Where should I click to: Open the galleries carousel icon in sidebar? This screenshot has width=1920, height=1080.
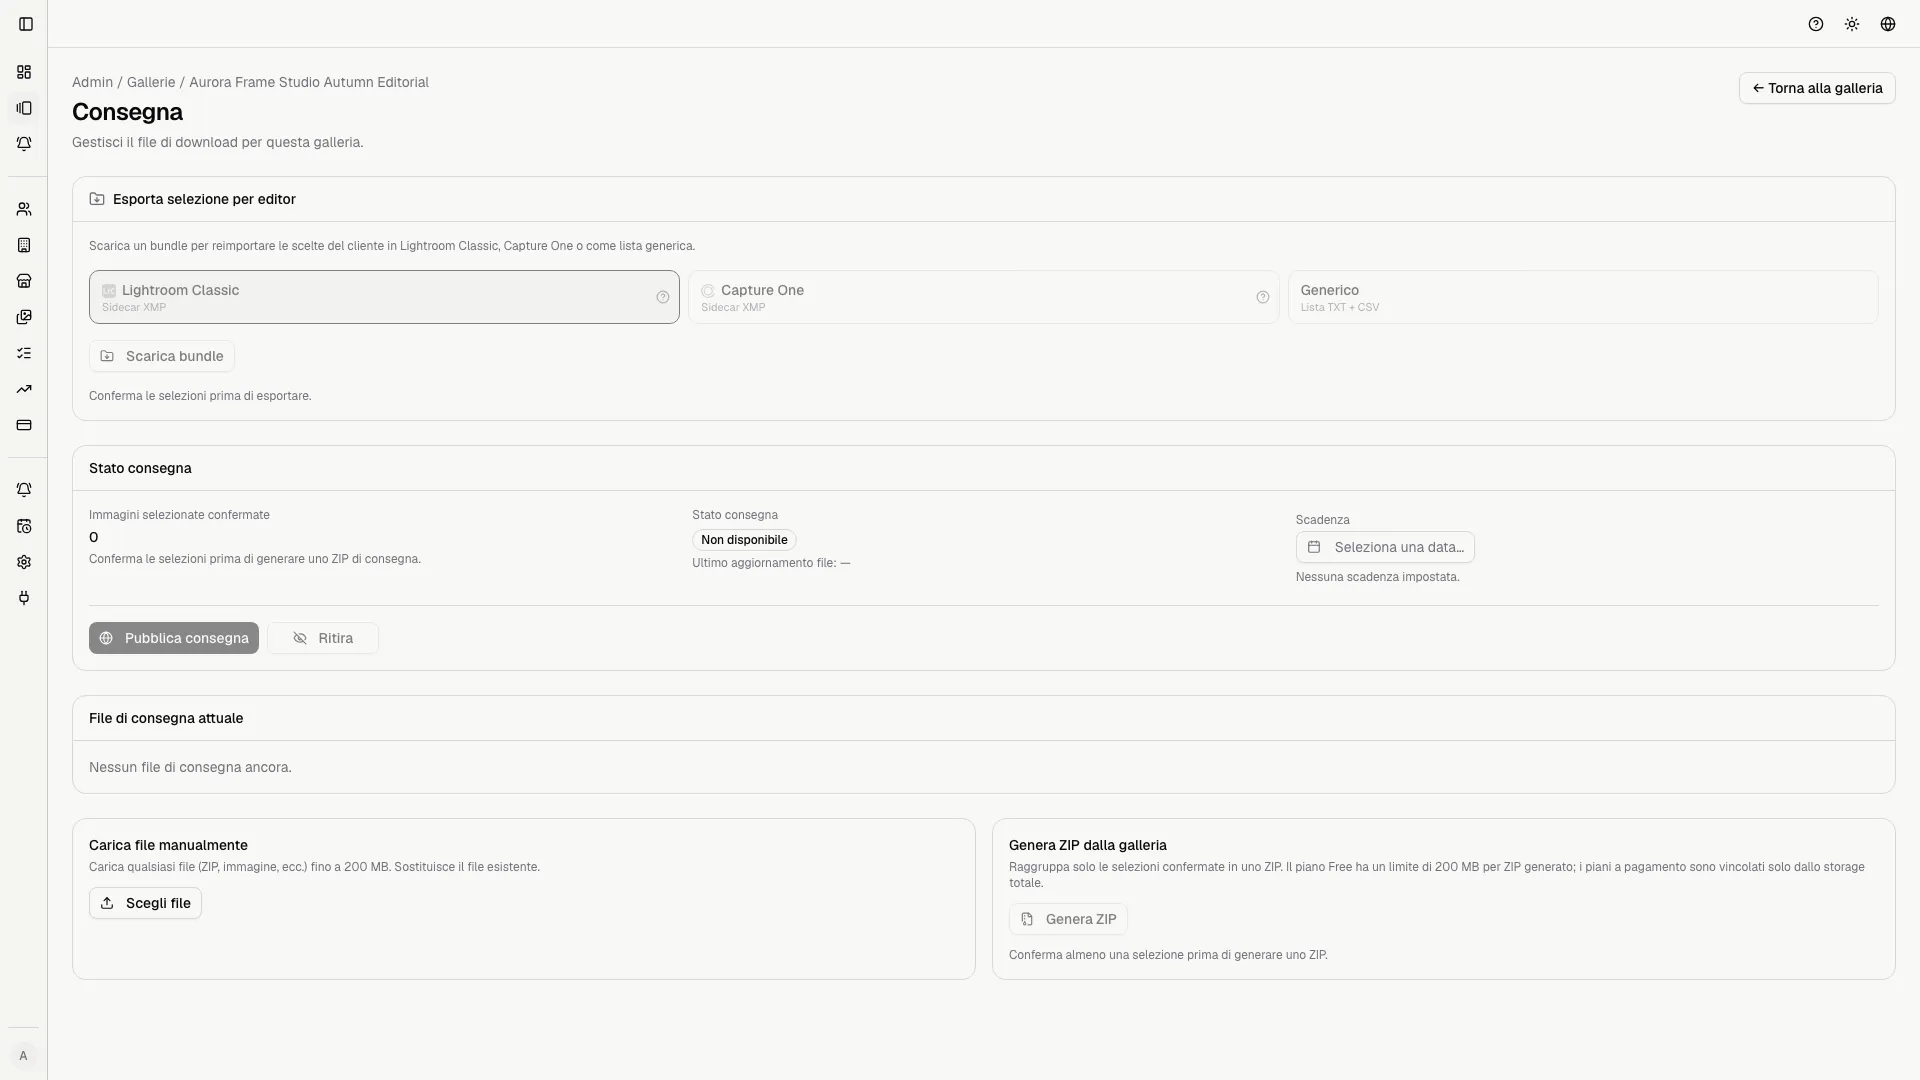(x=24, y=108)
